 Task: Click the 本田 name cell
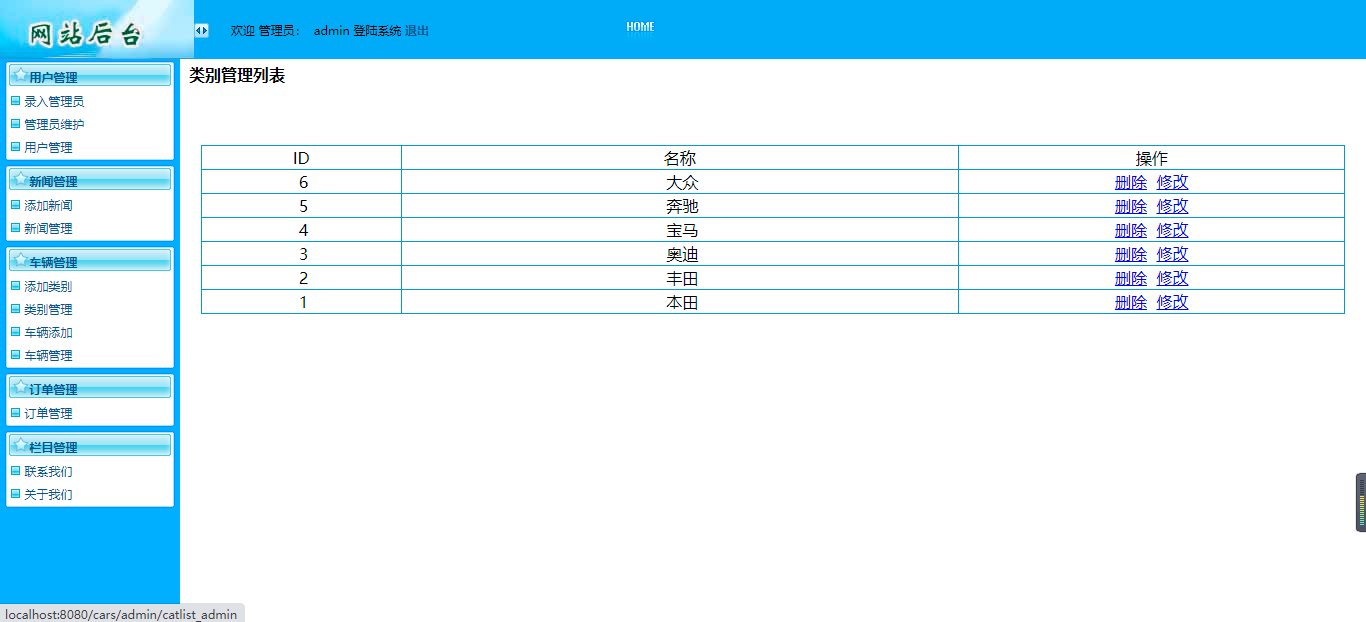[x=680, y=302]
